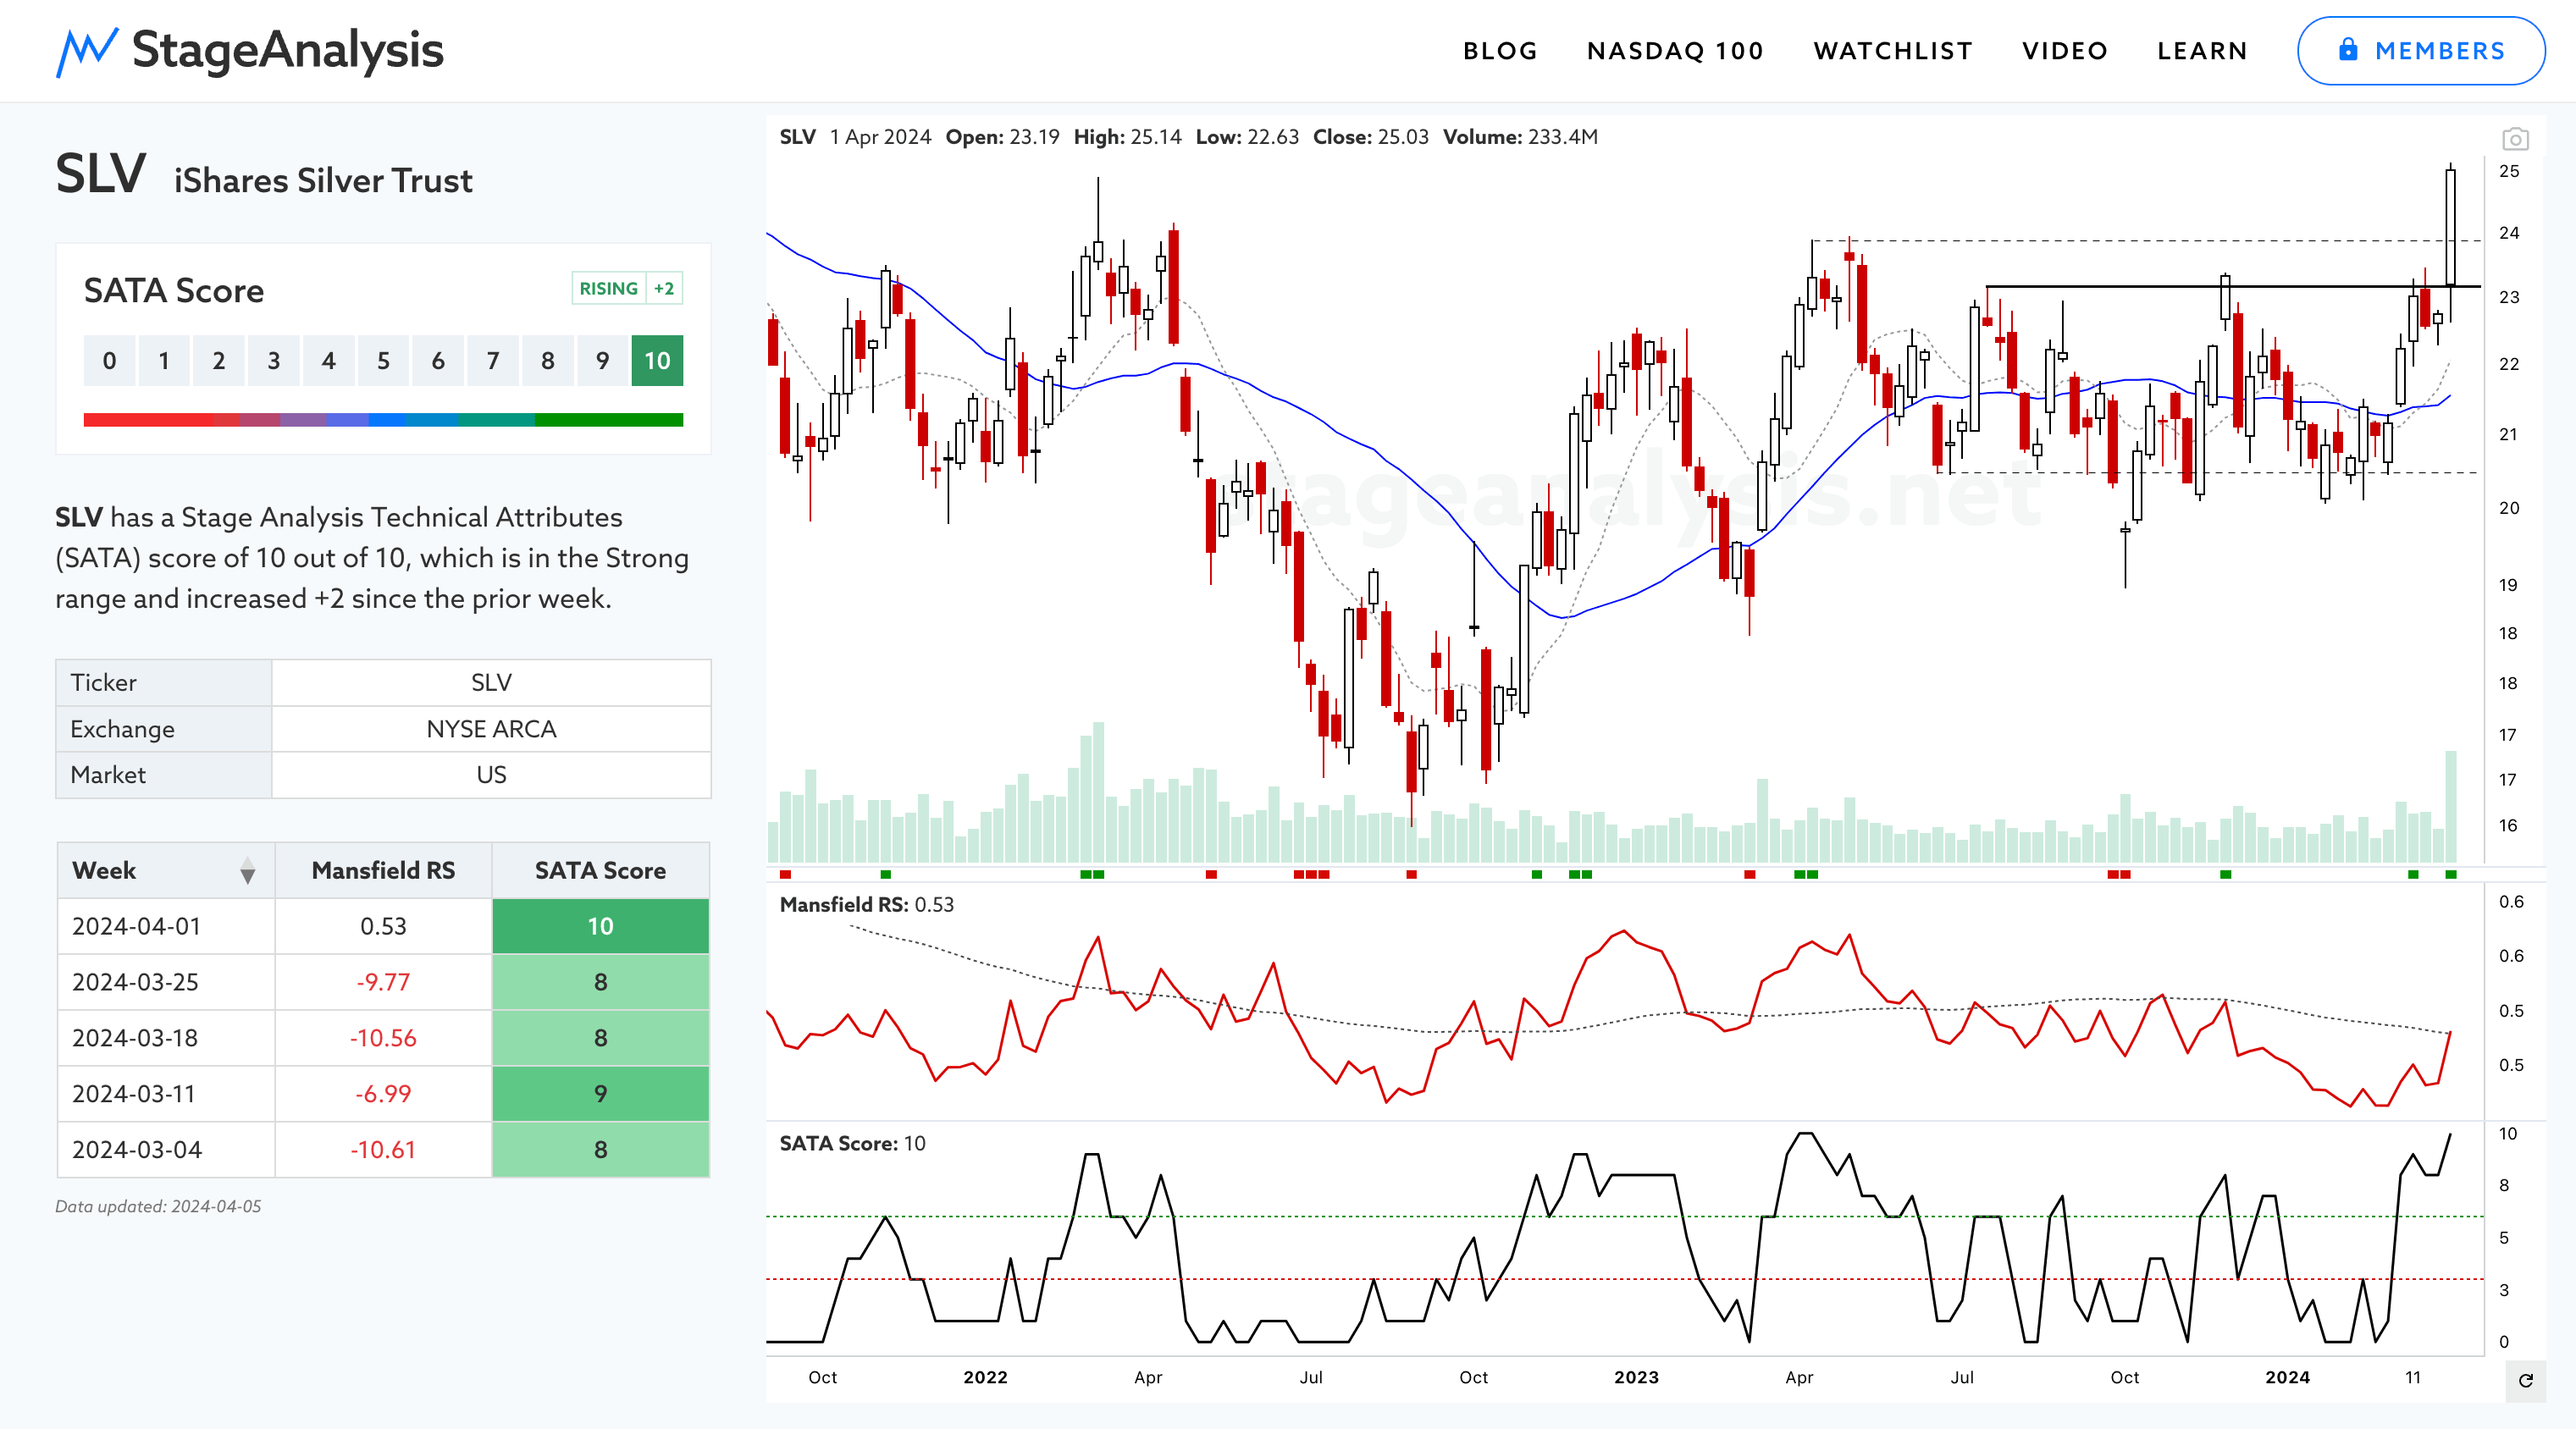Image resolution: width=2576 pixels, height=1429 pixels.
Task: Click the RISING status badge
Action: tap(608, 288)
